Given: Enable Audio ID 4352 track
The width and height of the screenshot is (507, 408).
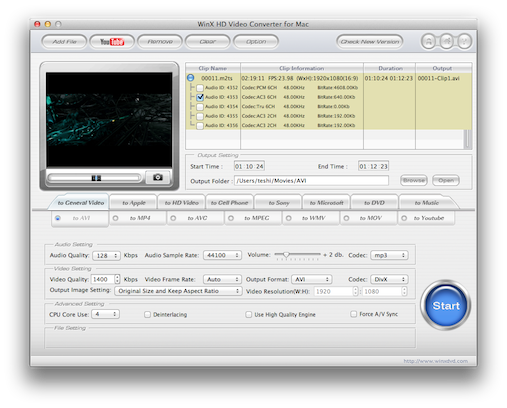Looking at the screenshot, I should [200, 88].
